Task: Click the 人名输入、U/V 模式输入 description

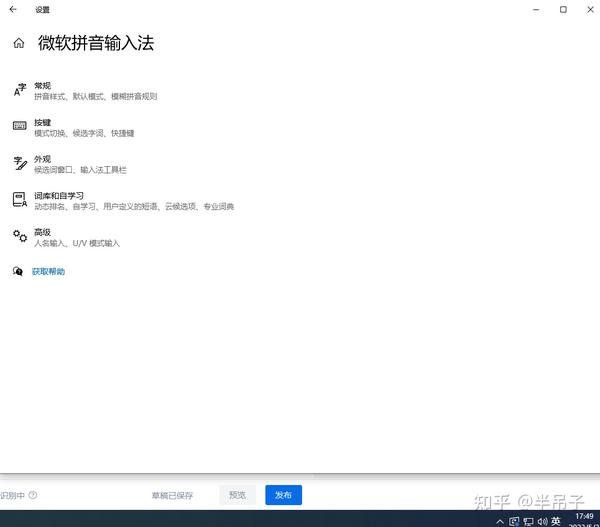Action: [77, 243]
